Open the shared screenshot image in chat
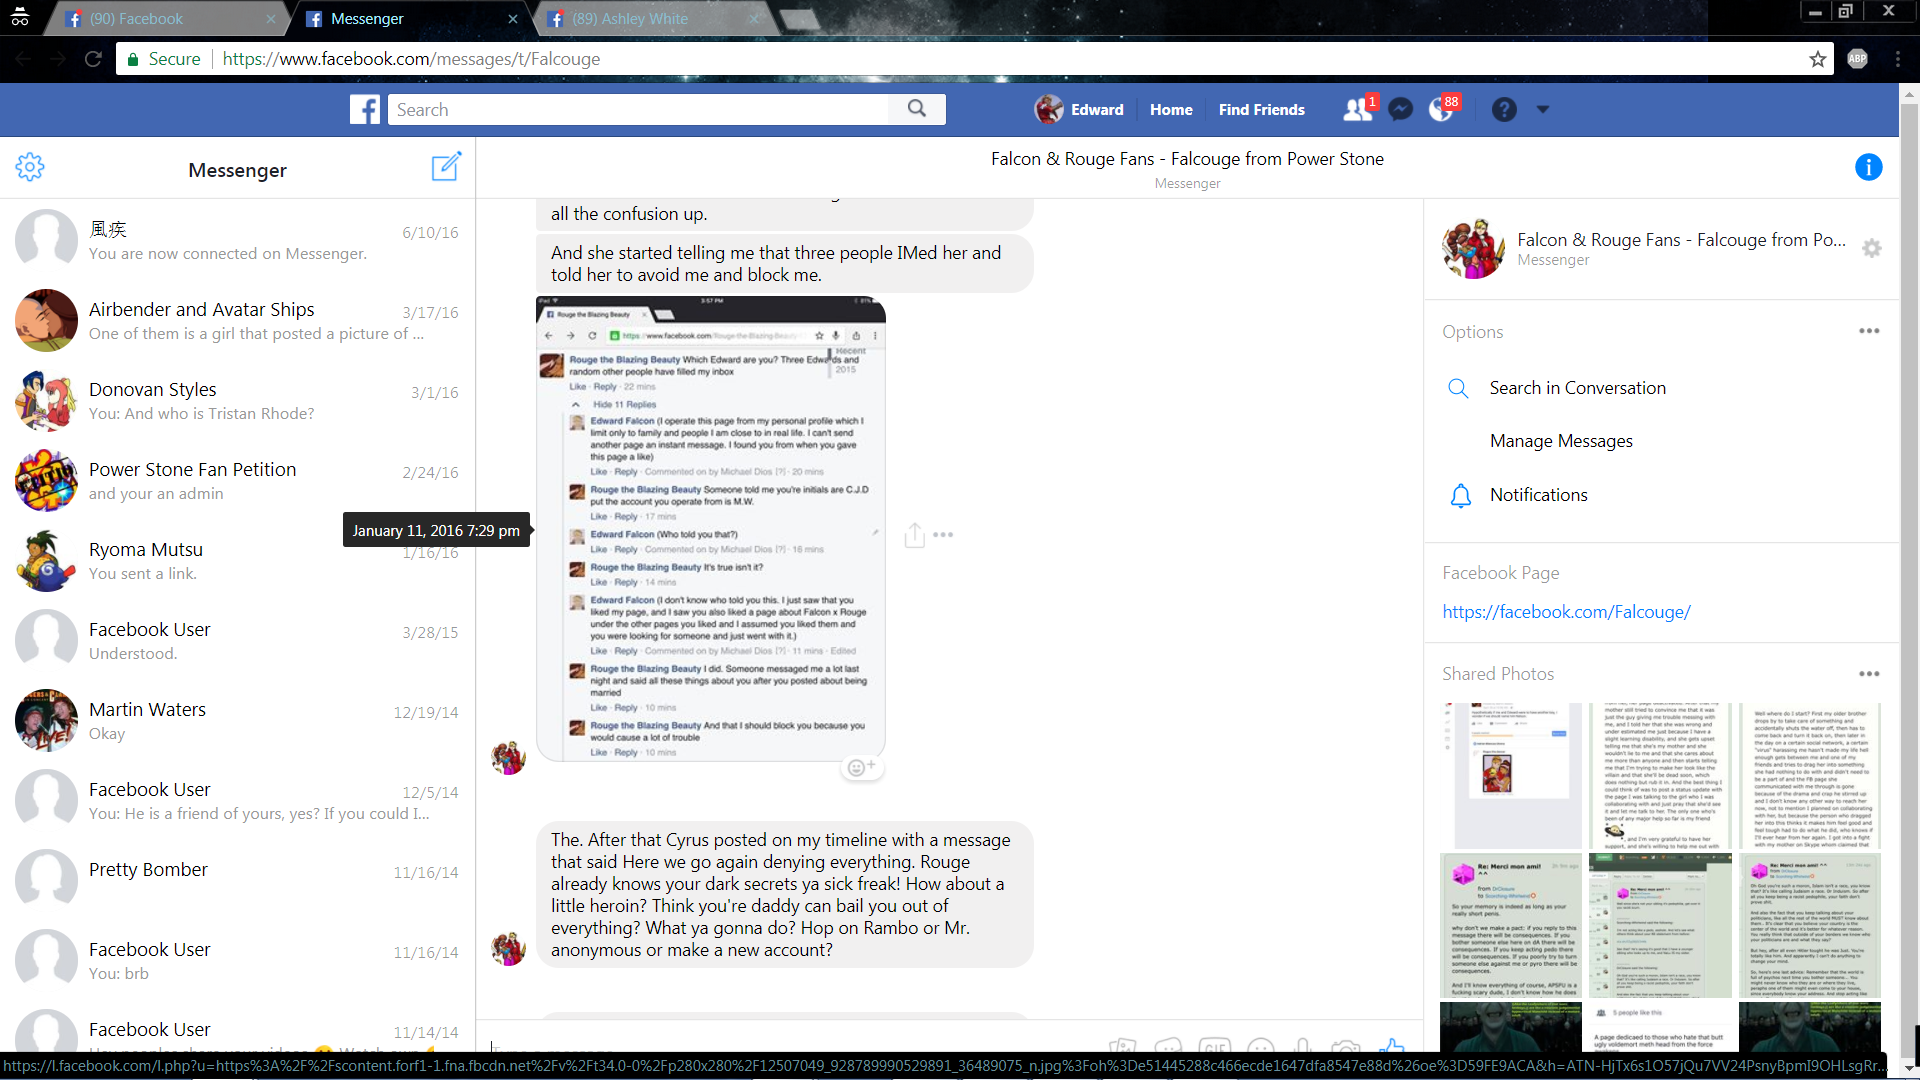 tap(711, 529)
